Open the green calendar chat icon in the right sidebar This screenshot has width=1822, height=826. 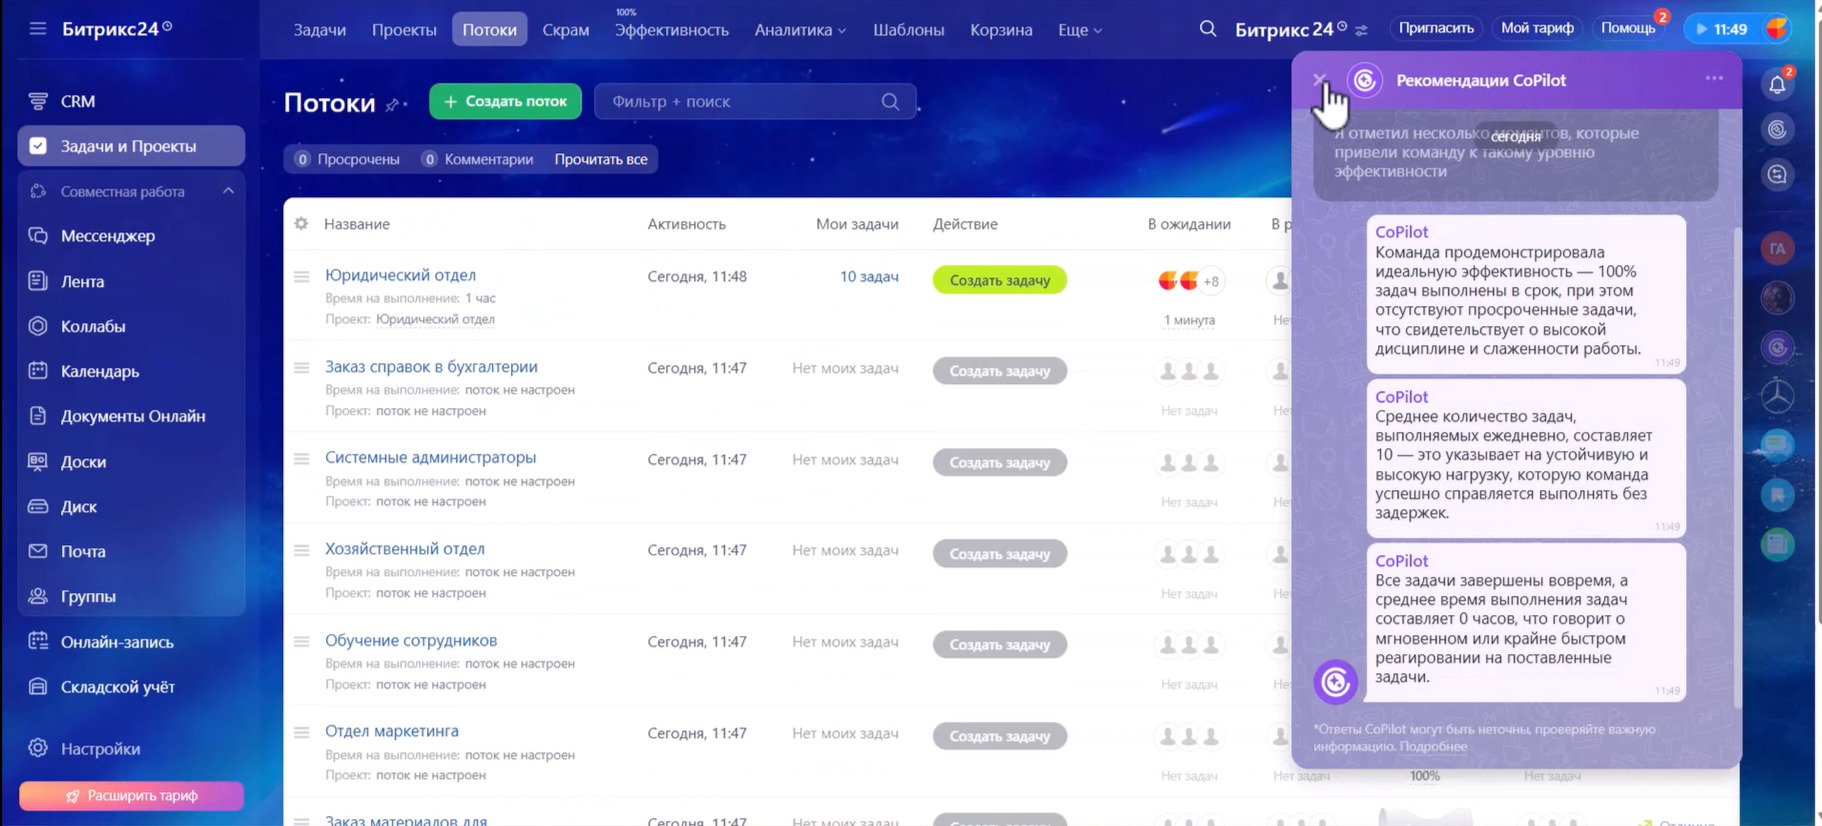pyautogui.click(x=1777, y=544)
